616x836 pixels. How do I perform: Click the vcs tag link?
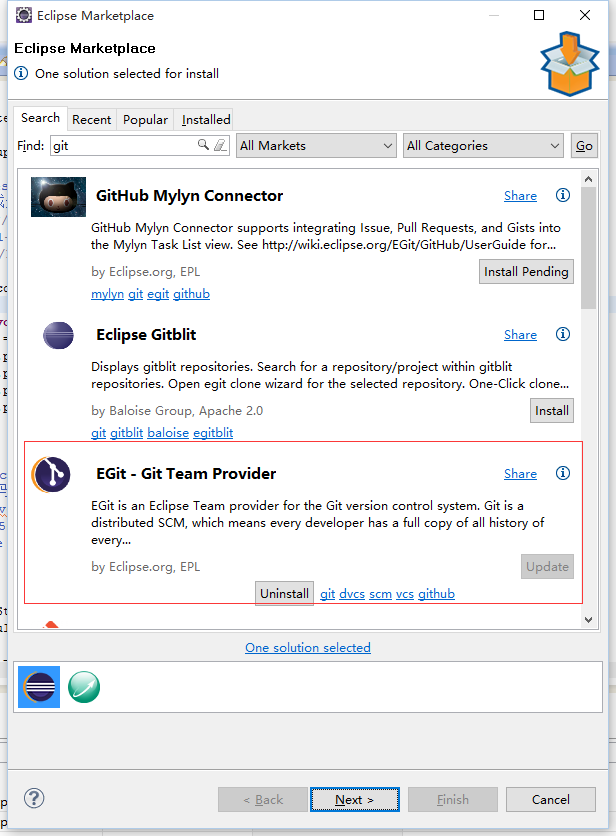click(405, 594)
